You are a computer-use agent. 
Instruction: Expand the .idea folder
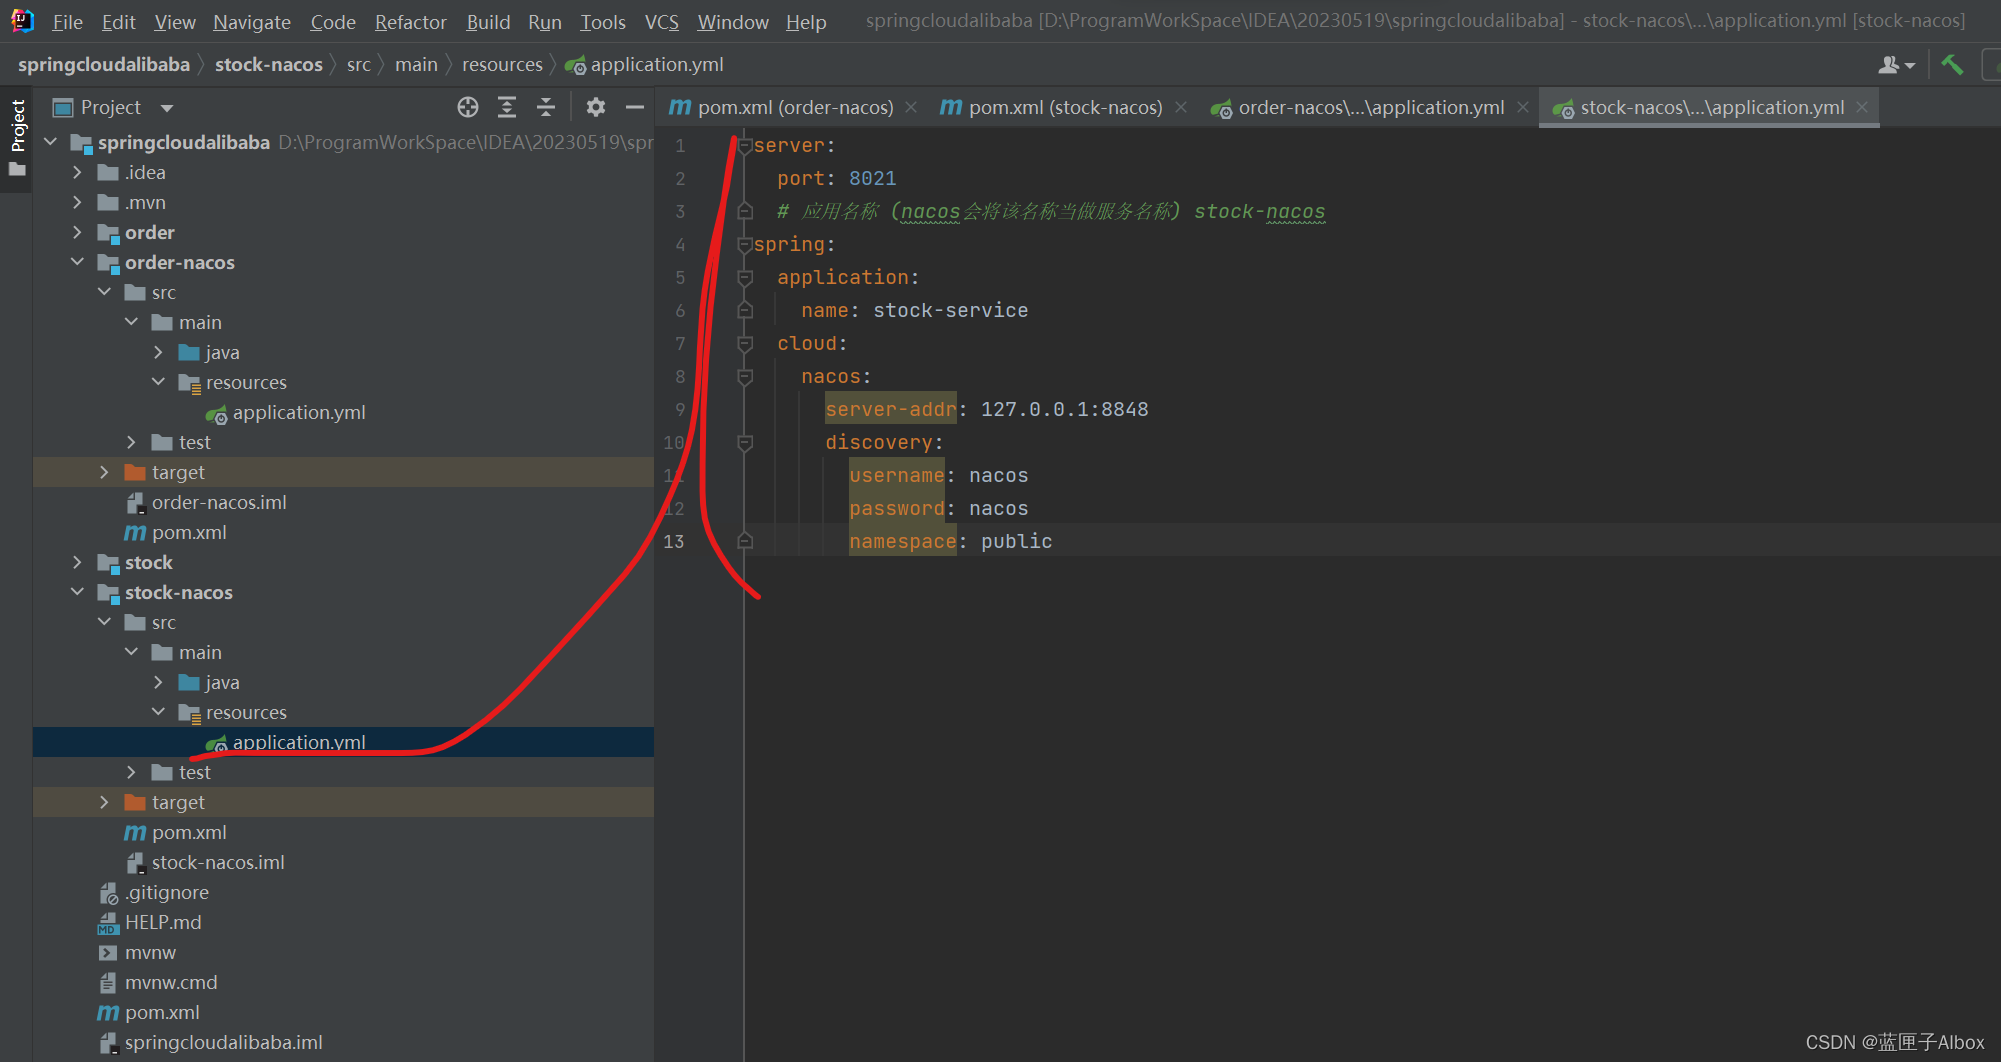pyautogui.click(x=77, y=172)
